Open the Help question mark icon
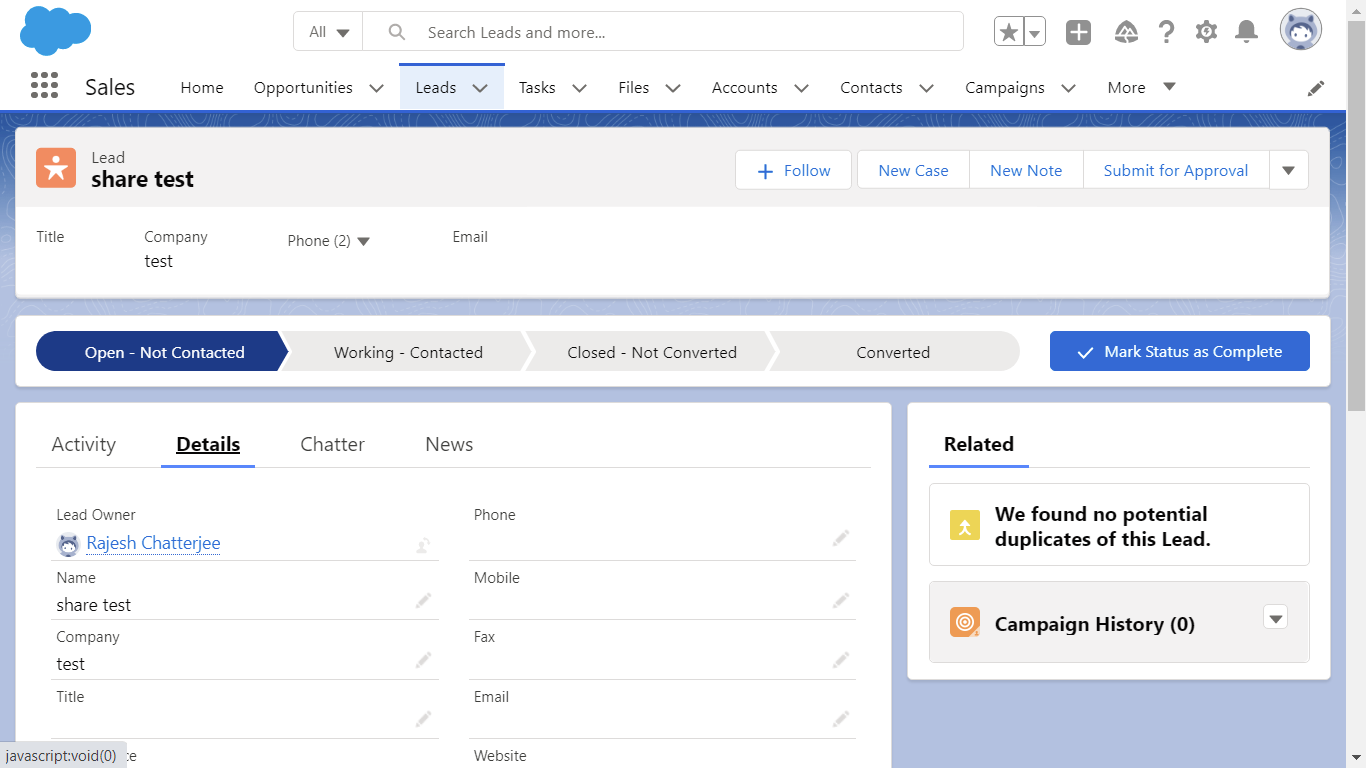Screen dimensions: 1366x768 point(1166,32)
